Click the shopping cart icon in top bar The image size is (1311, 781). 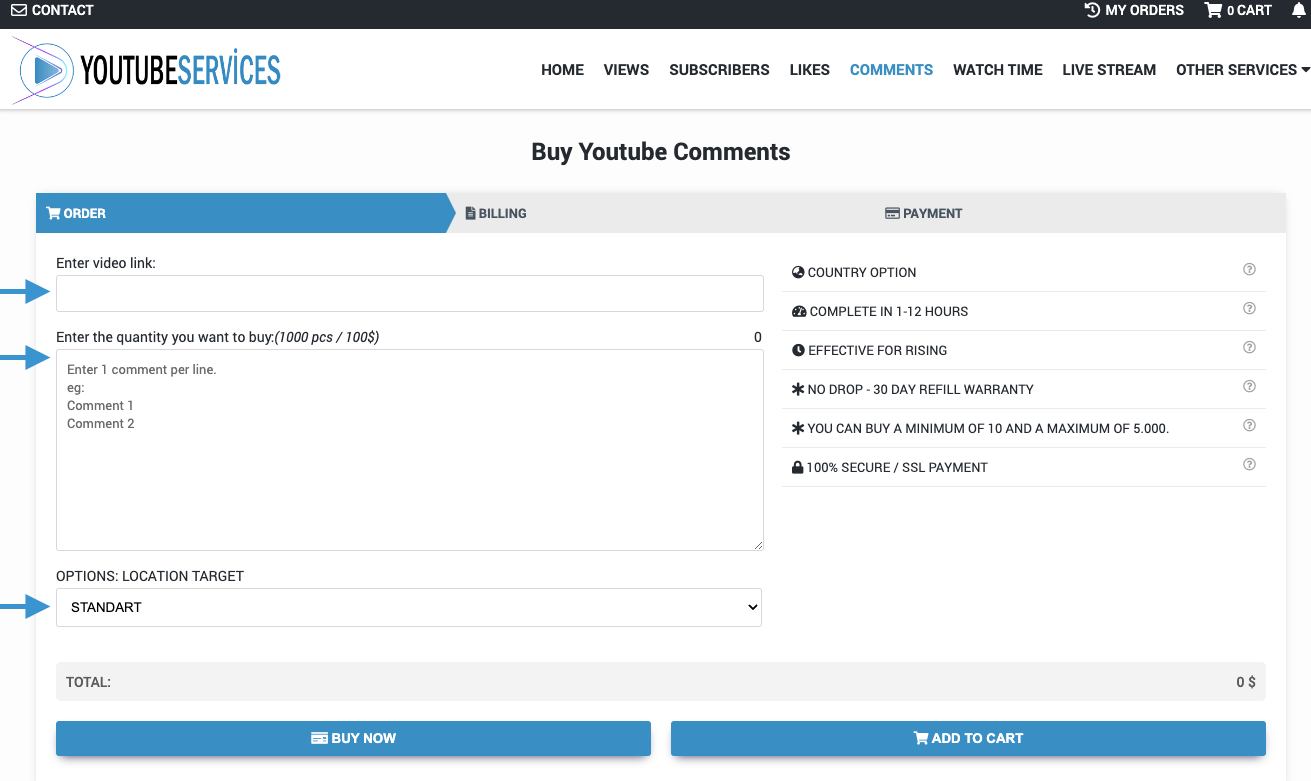(x=1214, y=10)
